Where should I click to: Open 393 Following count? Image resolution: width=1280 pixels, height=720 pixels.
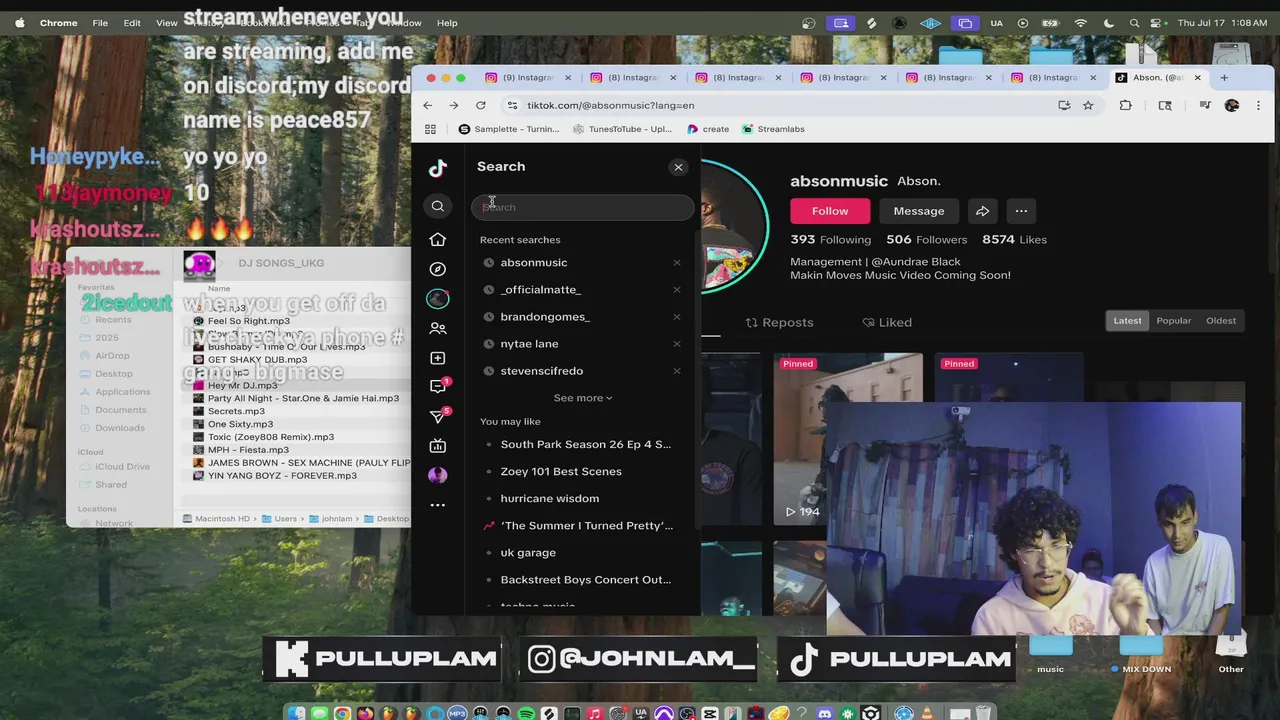pos(831,240)
